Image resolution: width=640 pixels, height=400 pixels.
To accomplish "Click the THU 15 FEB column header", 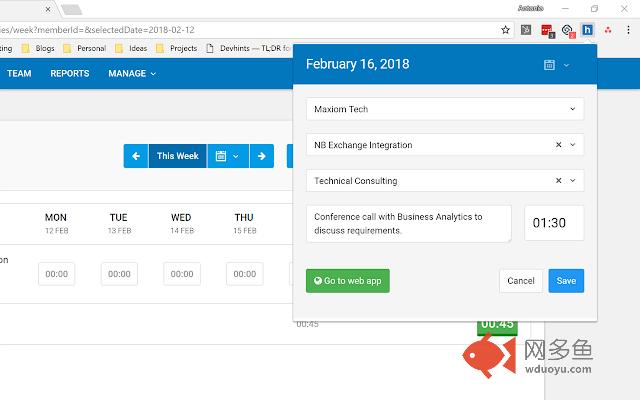I will point(244,223).
